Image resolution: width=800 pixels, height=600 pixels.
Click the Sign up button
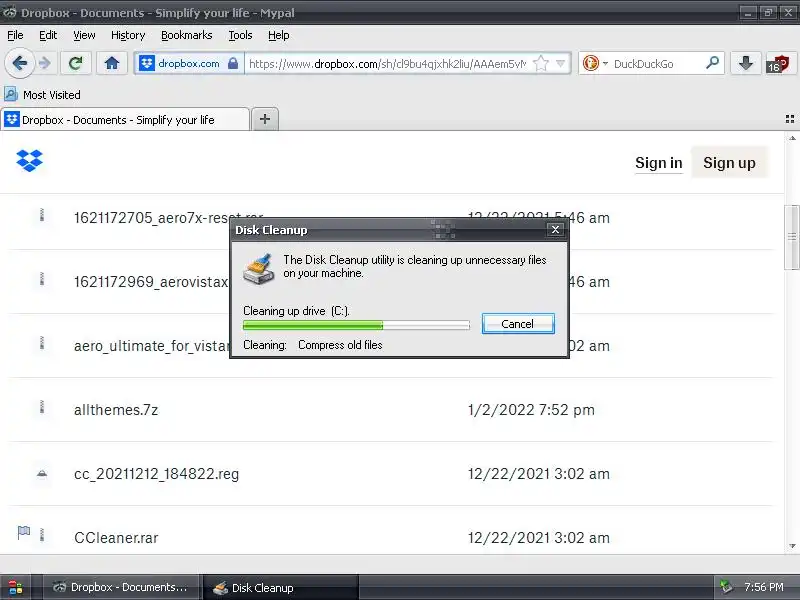(x=729, y=163)
